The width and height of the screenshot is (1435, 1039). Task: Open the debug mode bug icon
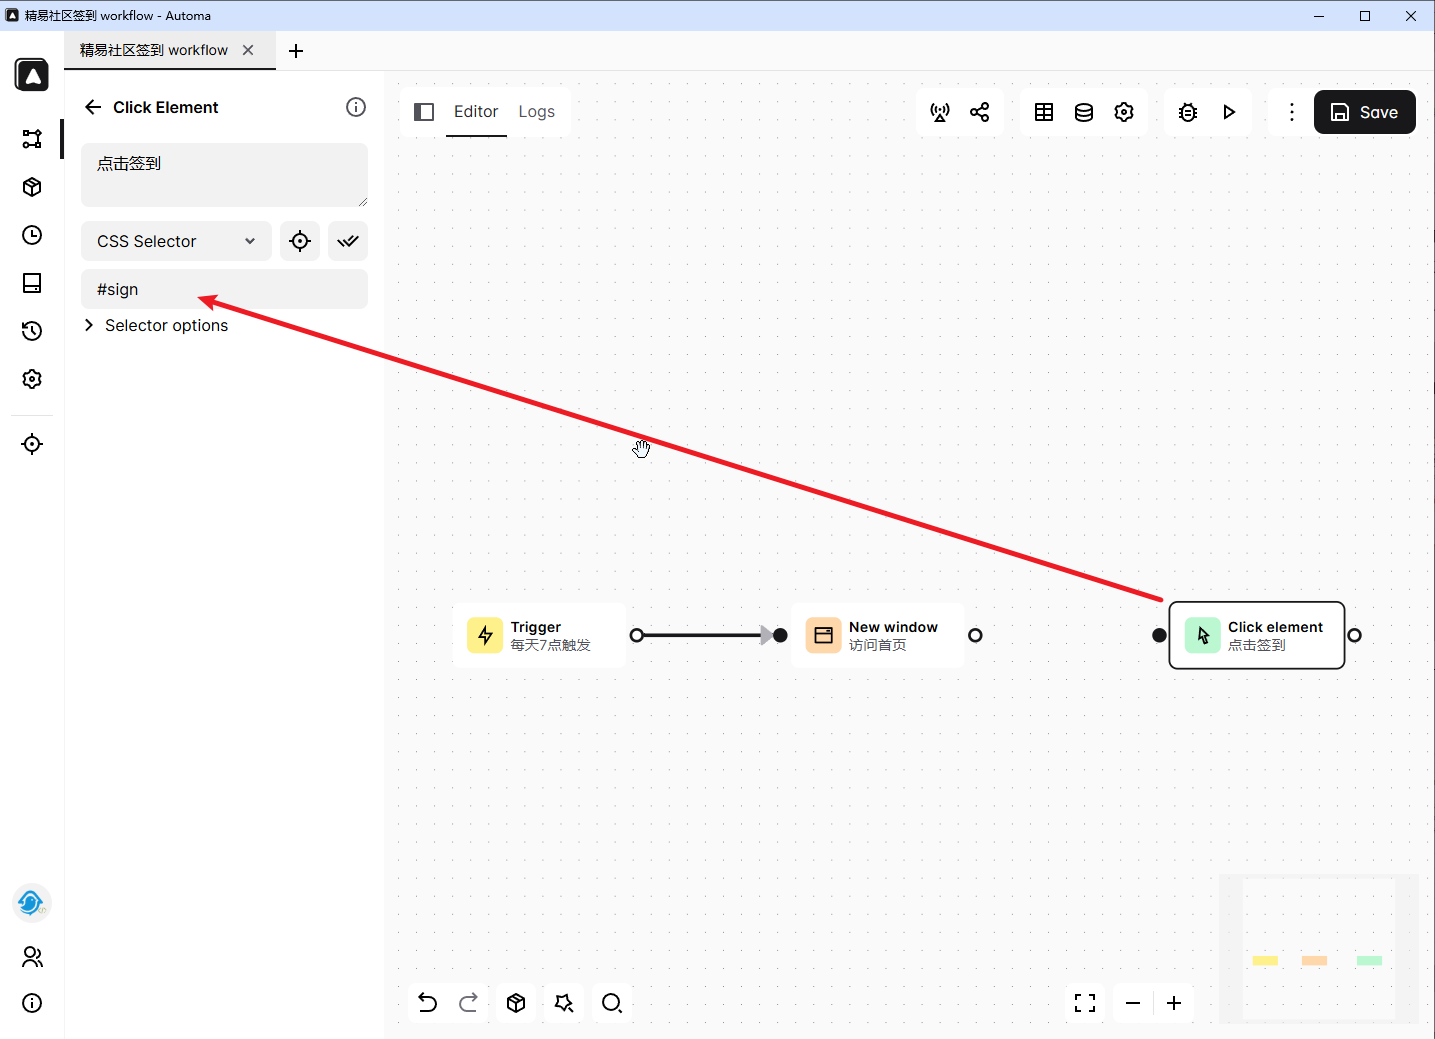pos(1188,112)
